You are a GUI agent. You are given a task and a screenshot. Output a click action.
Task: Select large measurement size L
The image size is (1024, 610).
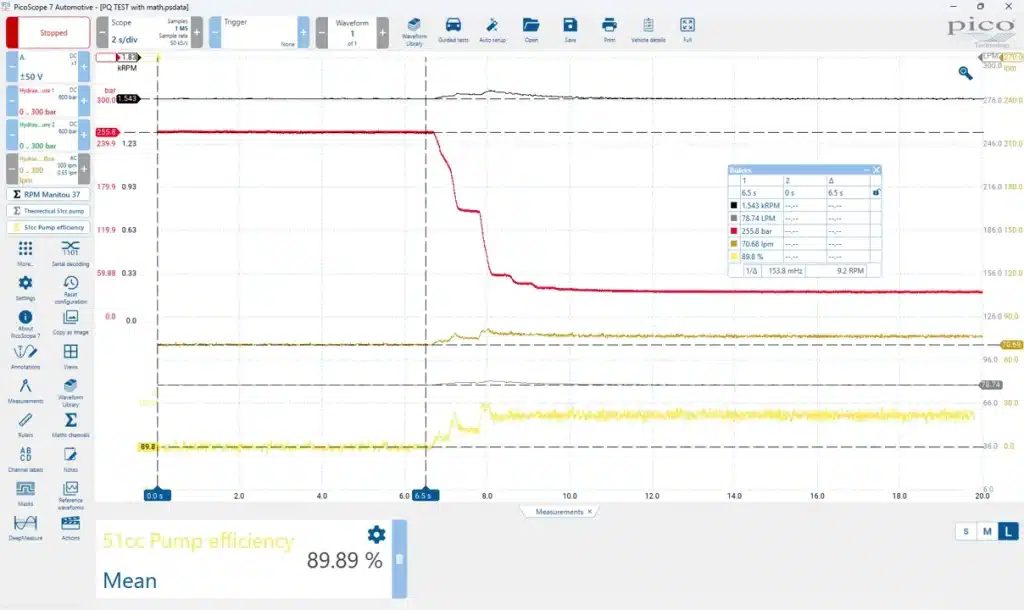coord(1008,532)
